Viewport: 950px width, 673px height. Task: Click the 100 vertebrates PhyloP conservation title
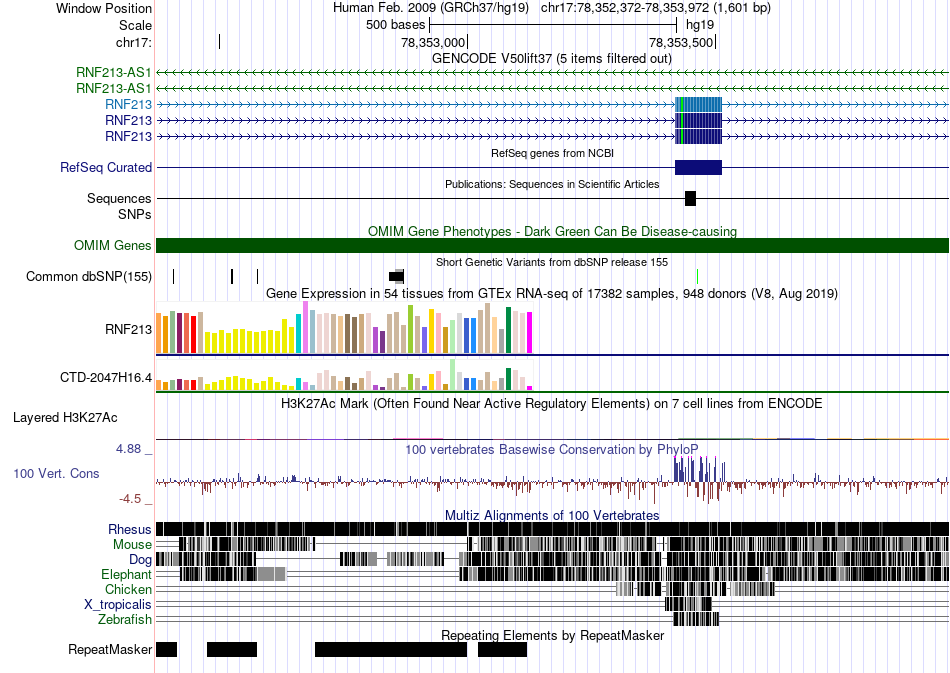pos(552,449)
